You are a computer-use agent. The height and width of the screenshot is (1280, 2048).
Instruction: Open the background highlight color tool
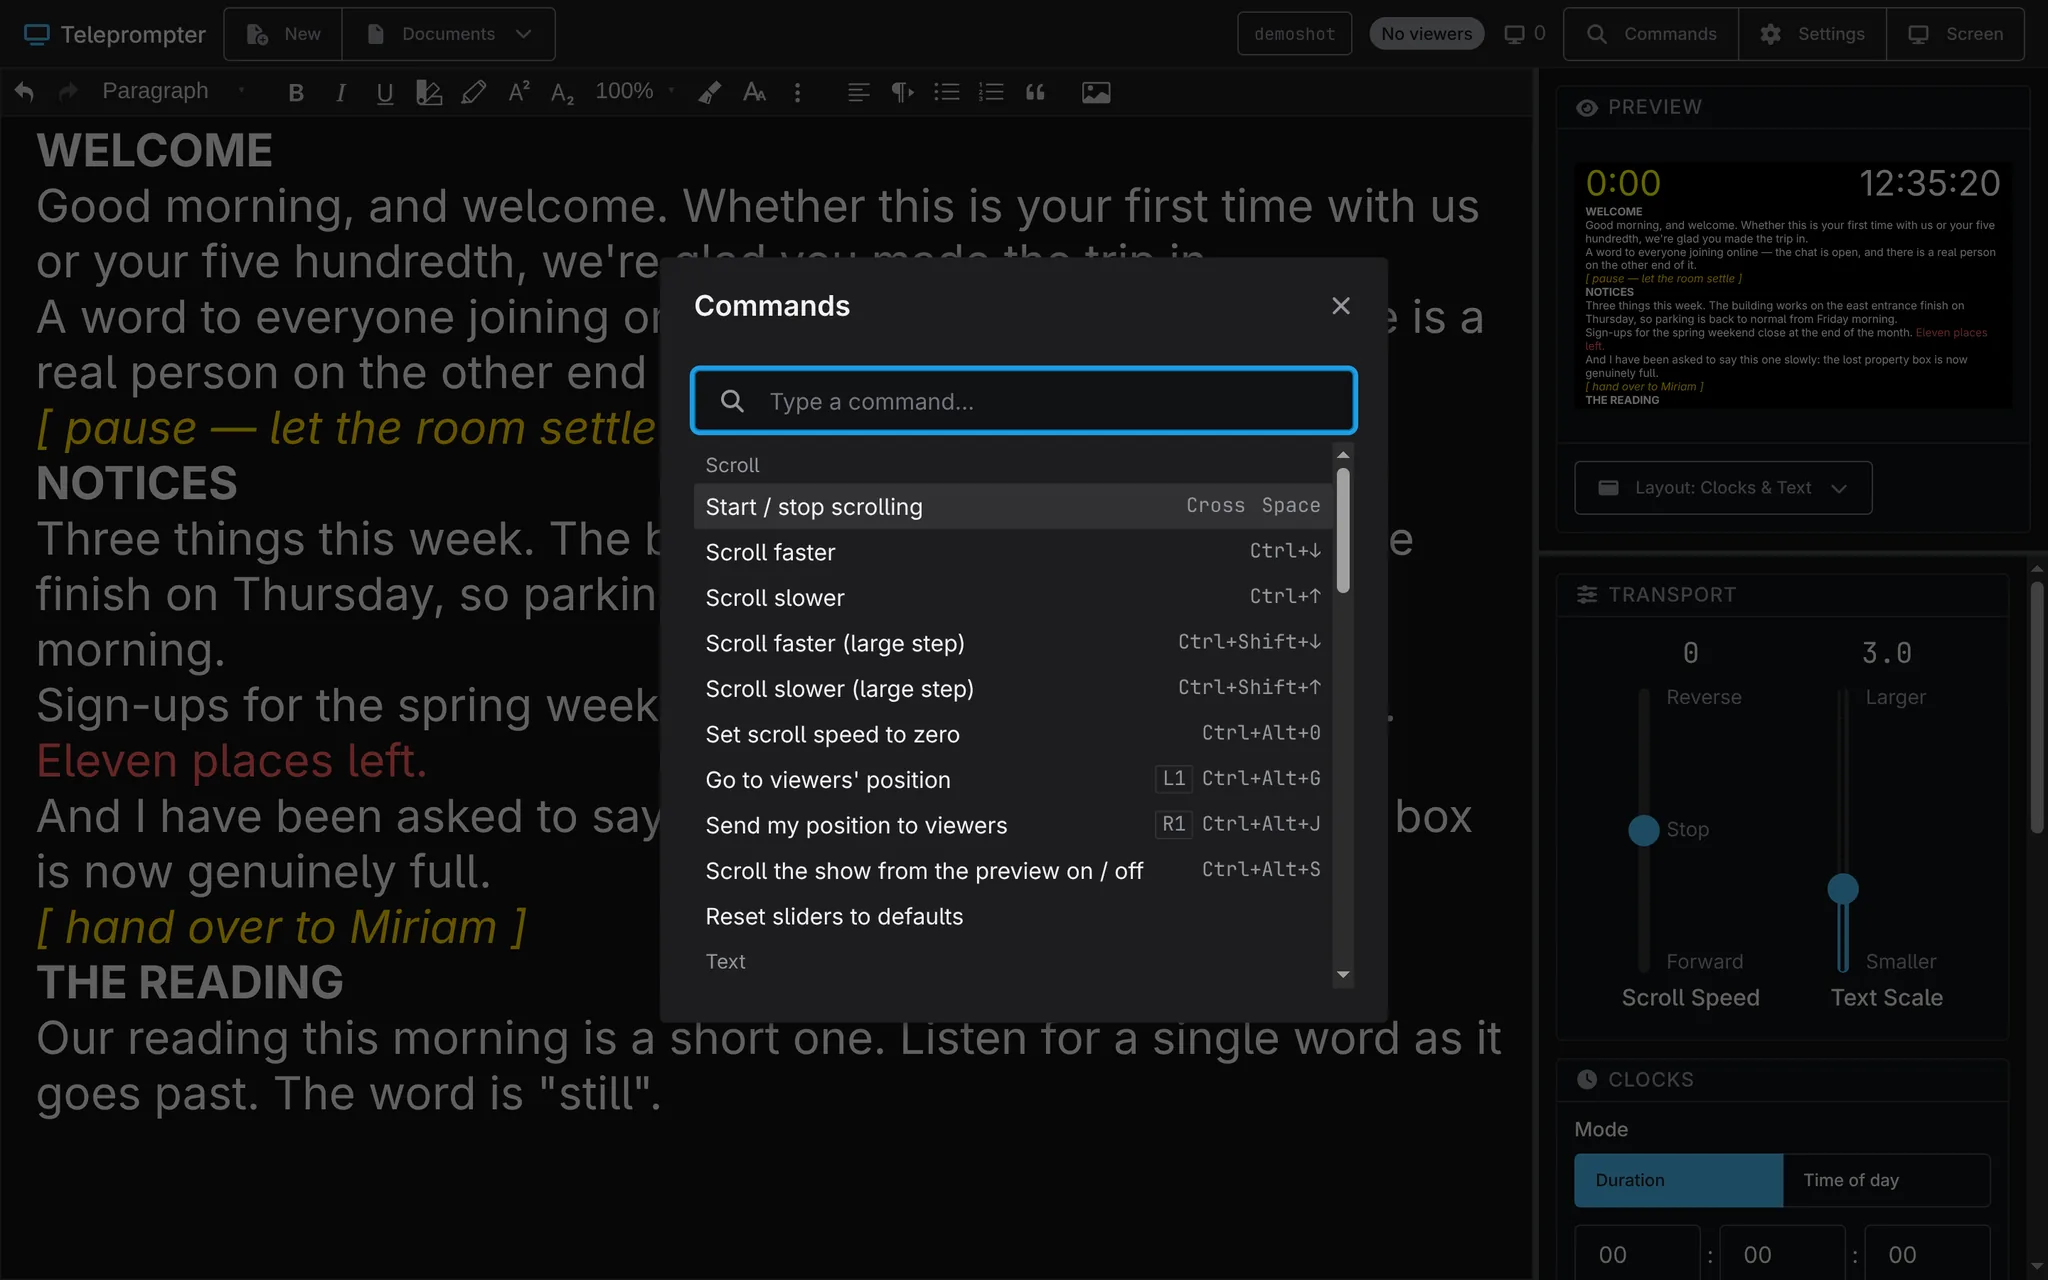[x=429, y=92]
